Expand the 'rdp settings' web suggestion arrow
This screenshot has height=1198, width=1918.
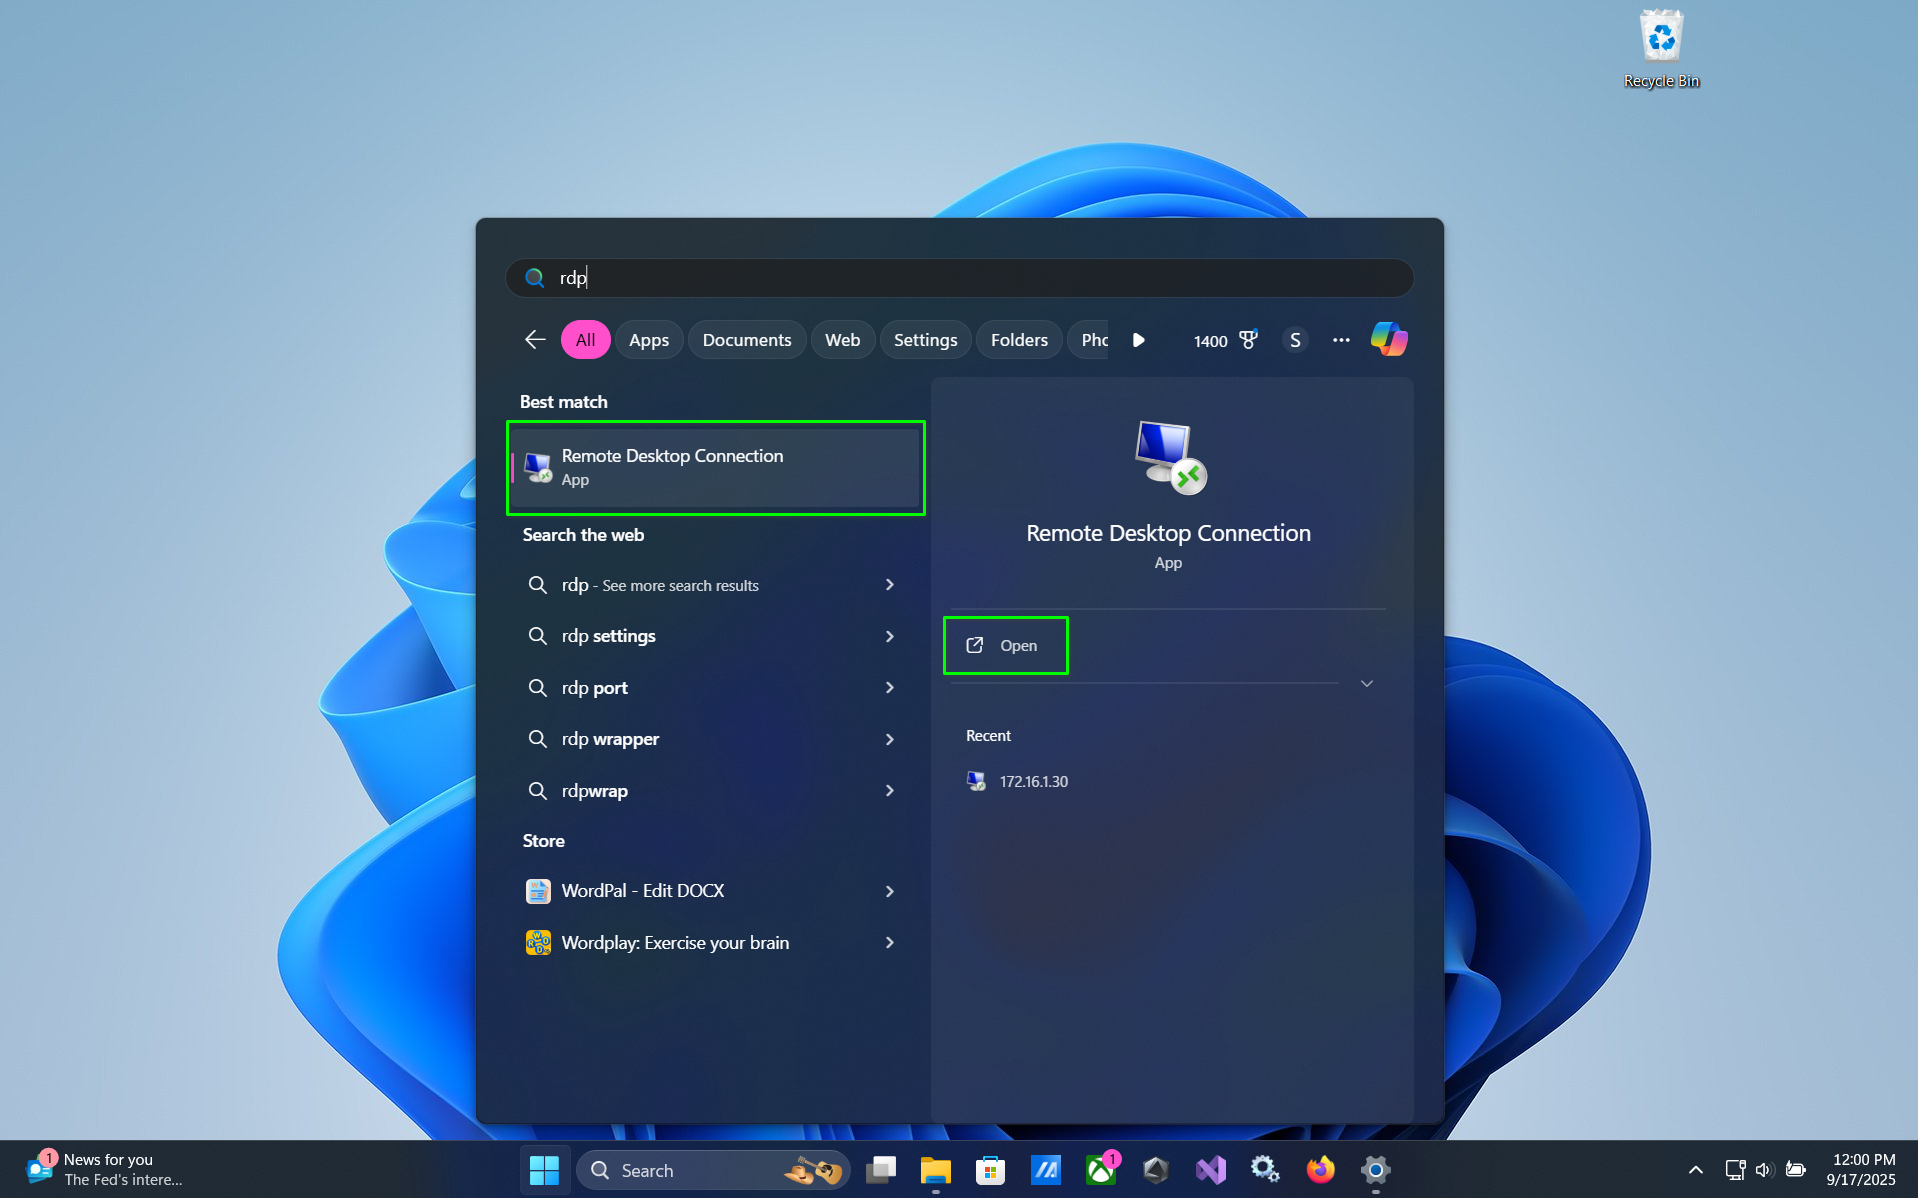pyautogui.click(x=889, y=636)
